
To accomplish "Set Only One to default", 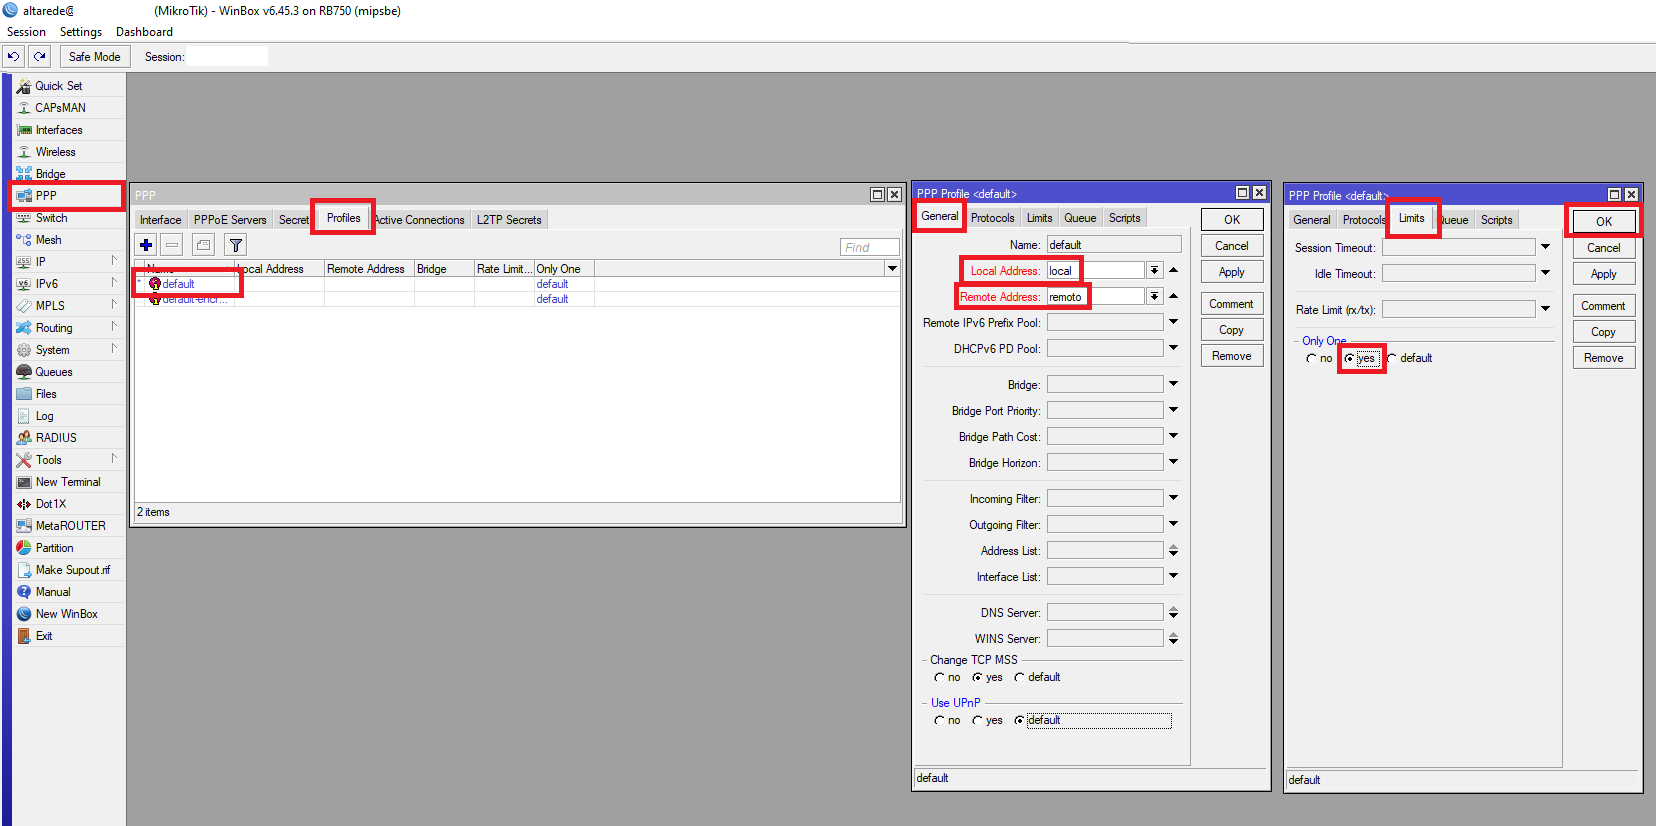I will [x=1392, y=359].
